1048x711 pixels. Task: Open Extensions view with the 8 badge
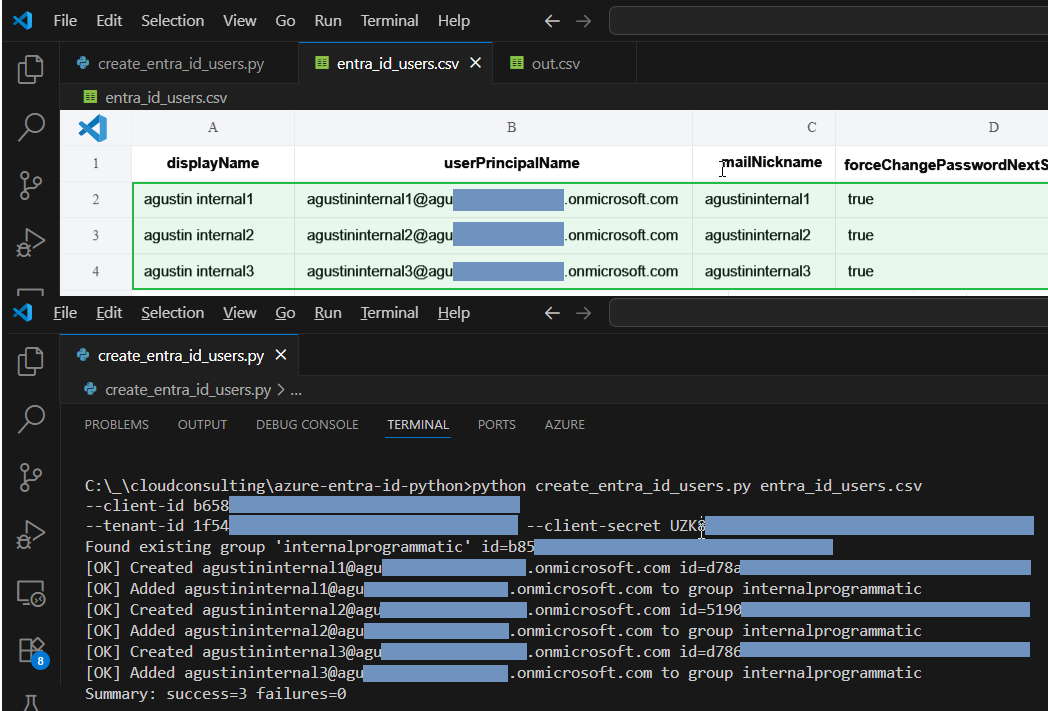[31, 651]
